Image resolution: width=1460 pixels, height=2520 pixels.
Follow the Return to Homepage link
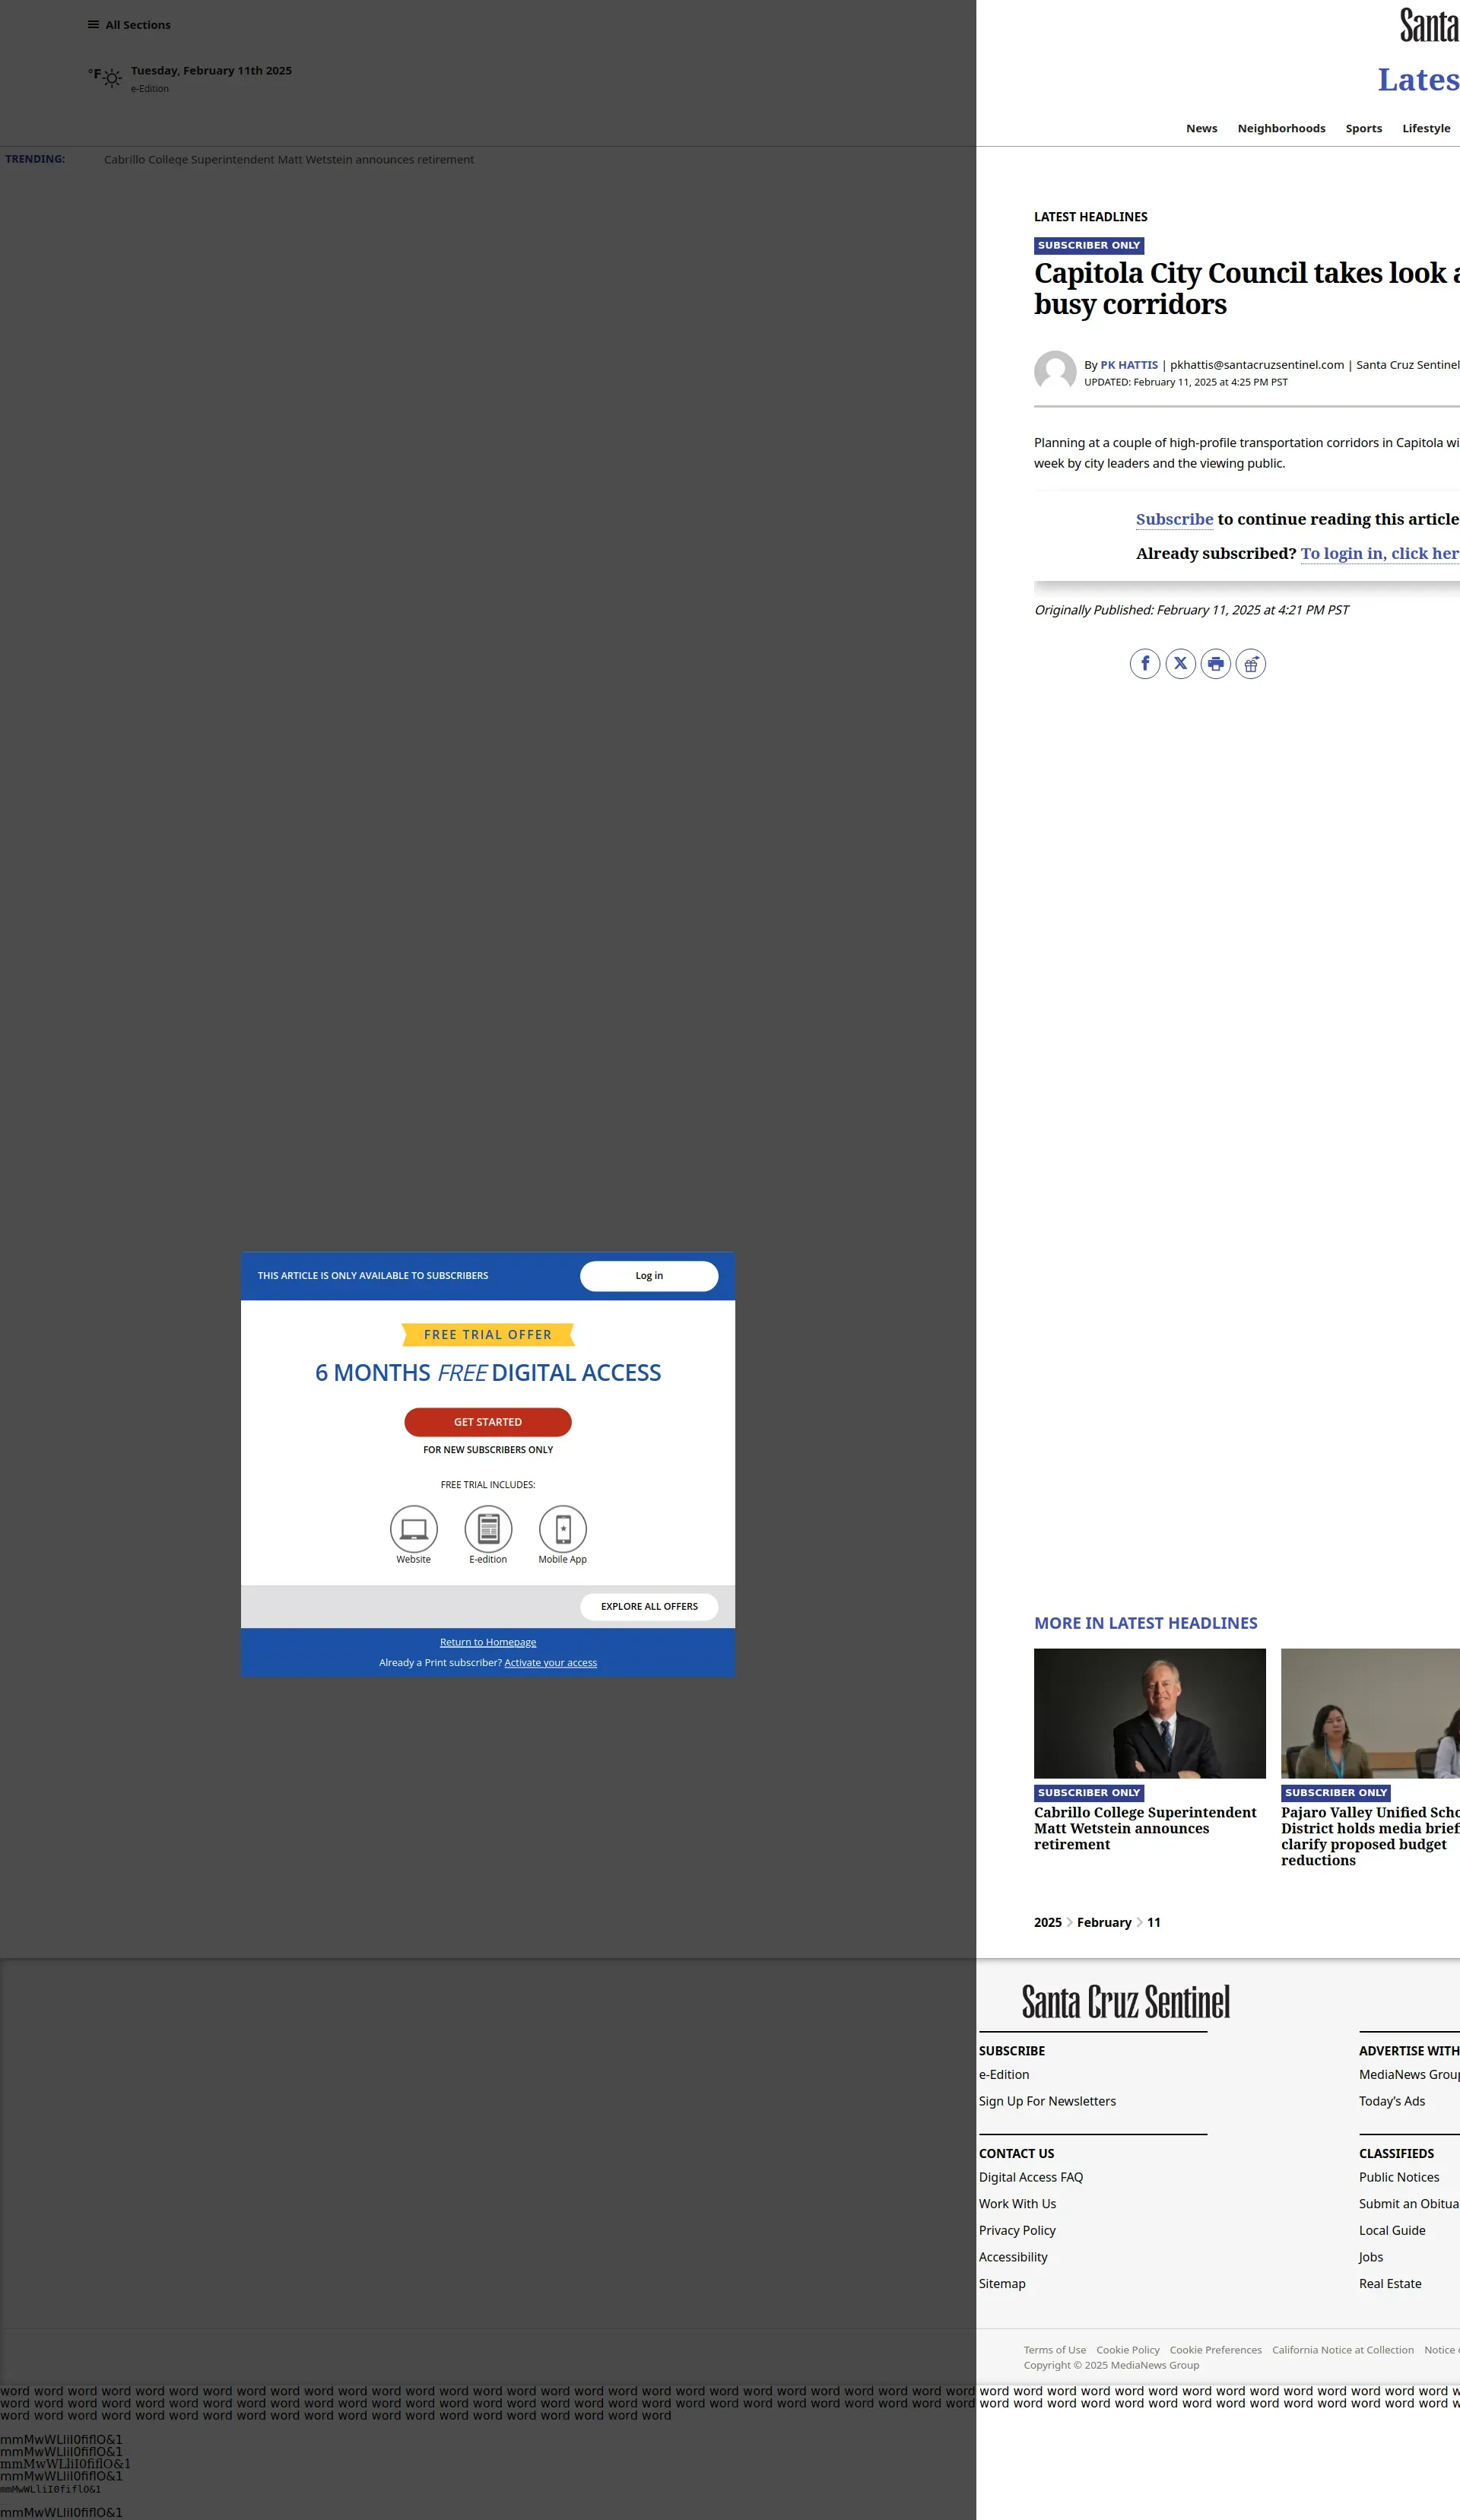coord(488,1642)
